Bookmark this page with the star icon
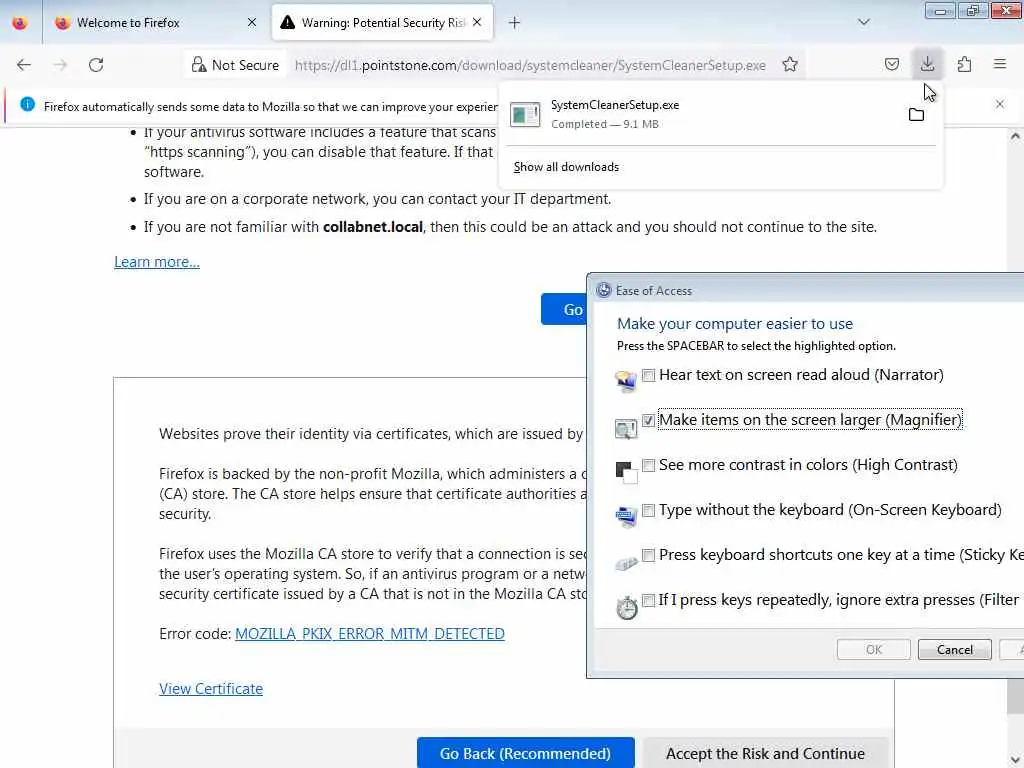The width and height of the screenshot is (1024, 768). pos(790,65)
